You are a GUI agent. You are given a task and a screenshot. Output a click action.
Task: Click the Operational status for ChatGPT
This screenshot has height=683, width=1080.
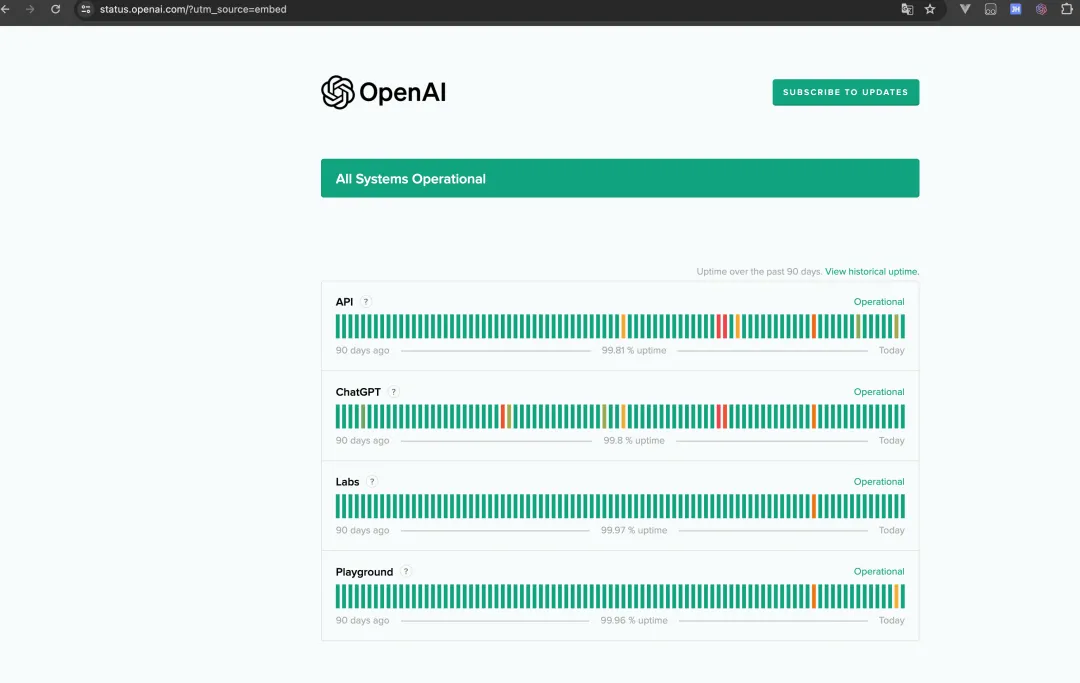click(x=879, y=392)
